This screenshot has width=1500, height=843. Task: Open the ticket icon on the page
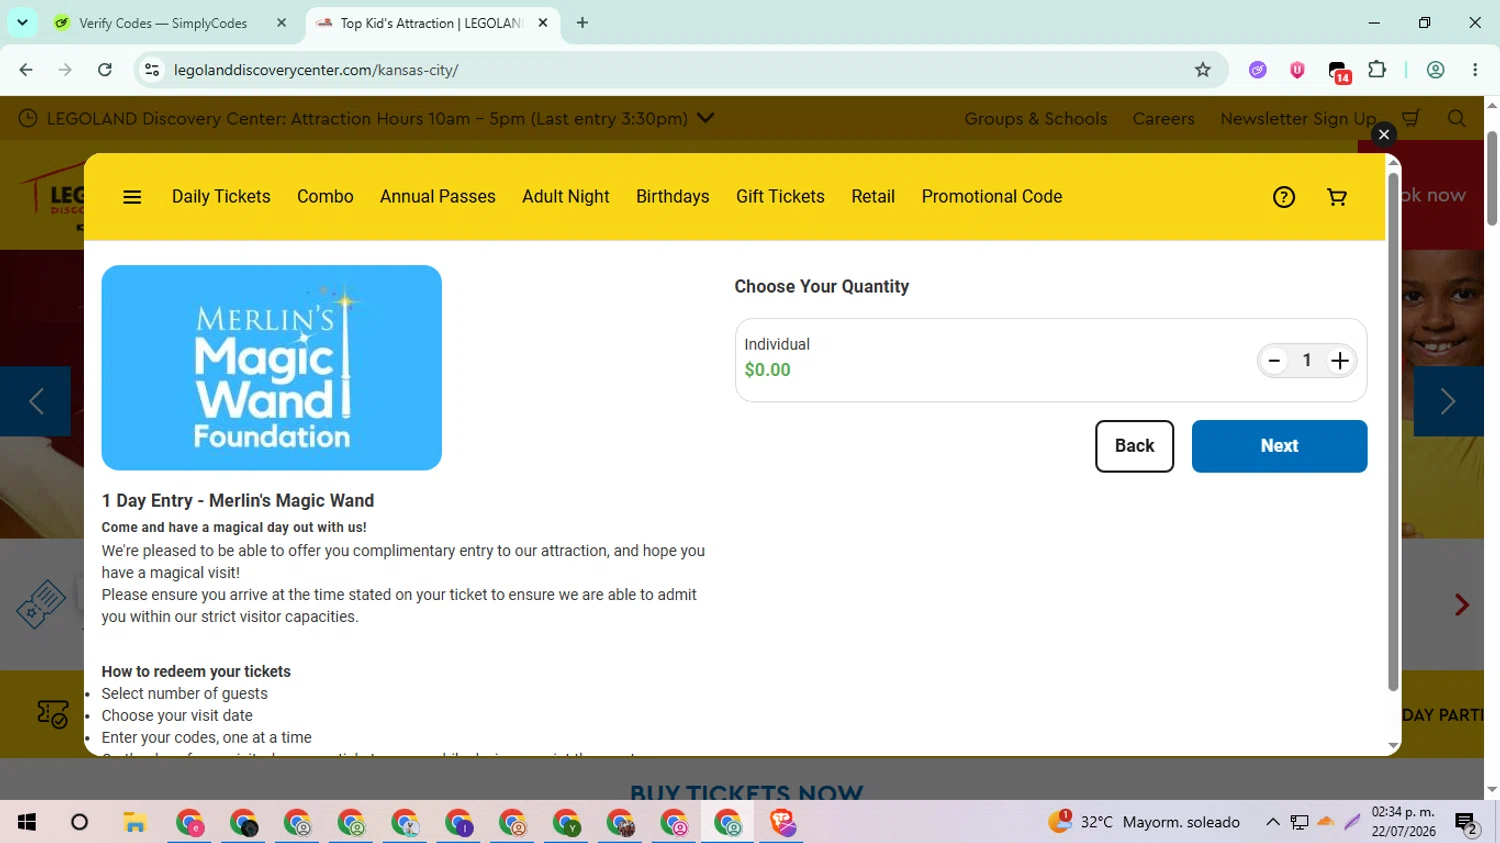[41, 604]
